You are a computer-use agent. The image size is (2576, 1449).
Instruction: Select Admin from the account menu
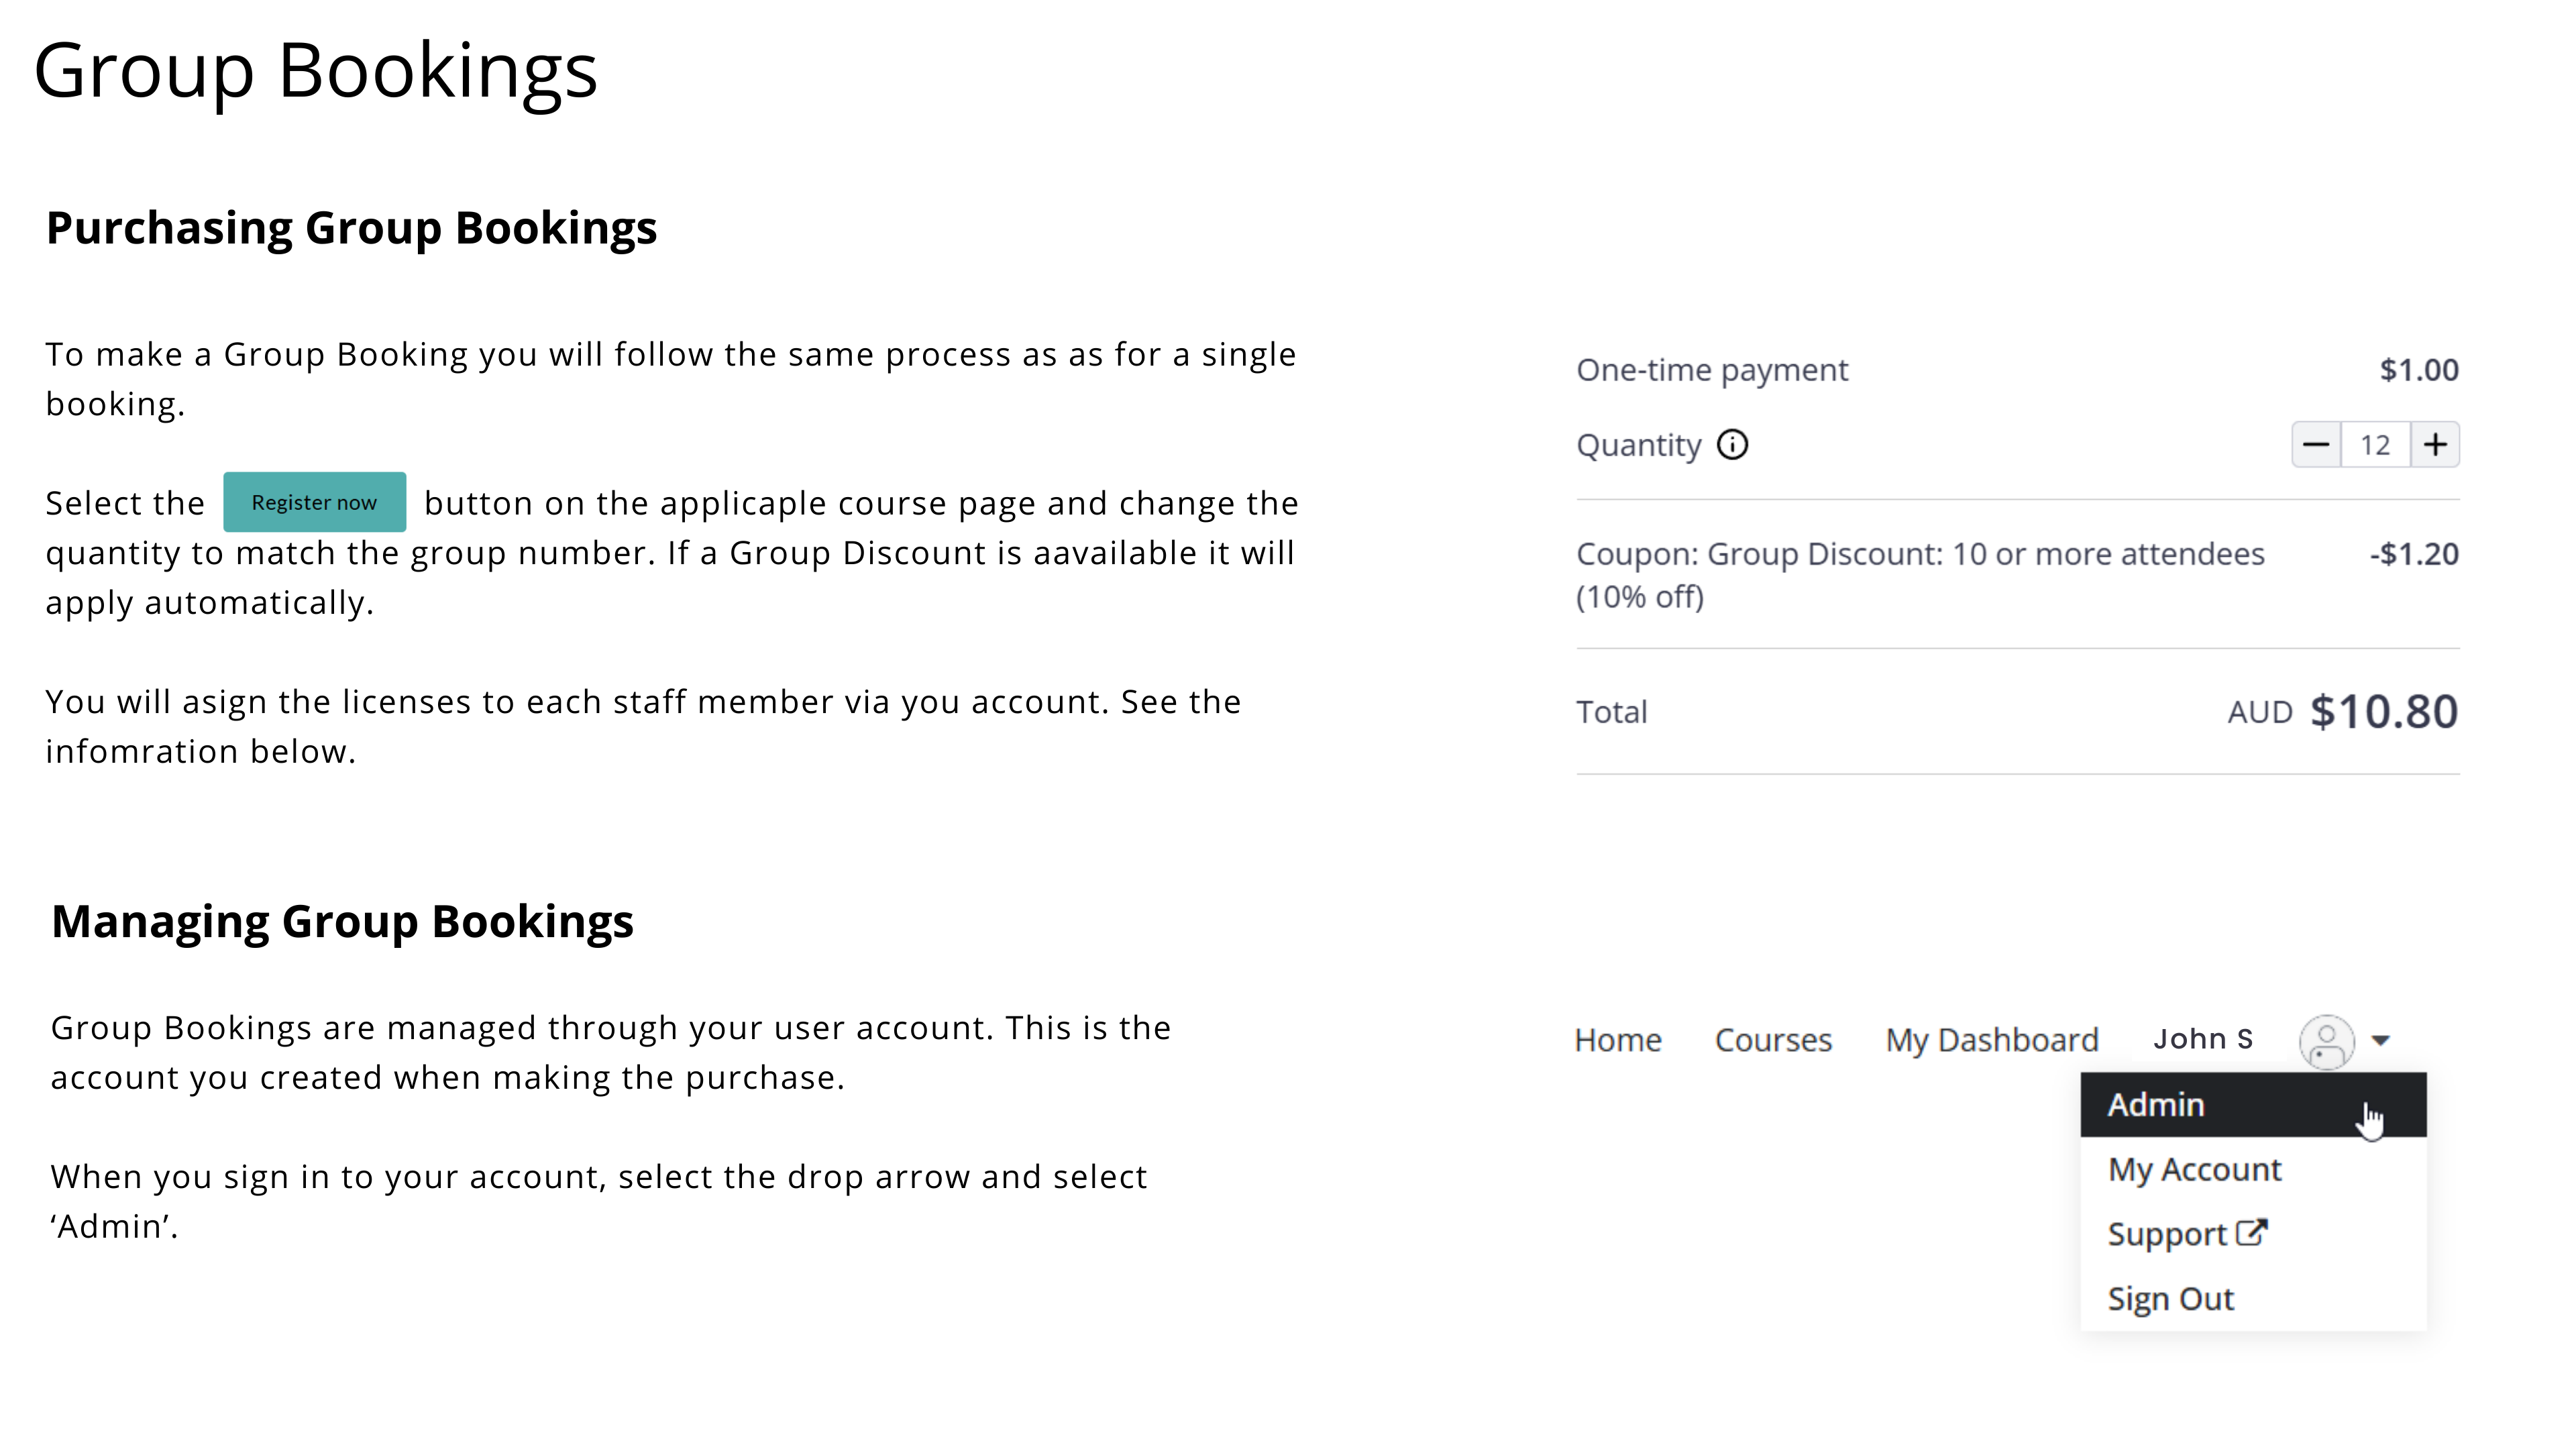tap(2156, 1105)
